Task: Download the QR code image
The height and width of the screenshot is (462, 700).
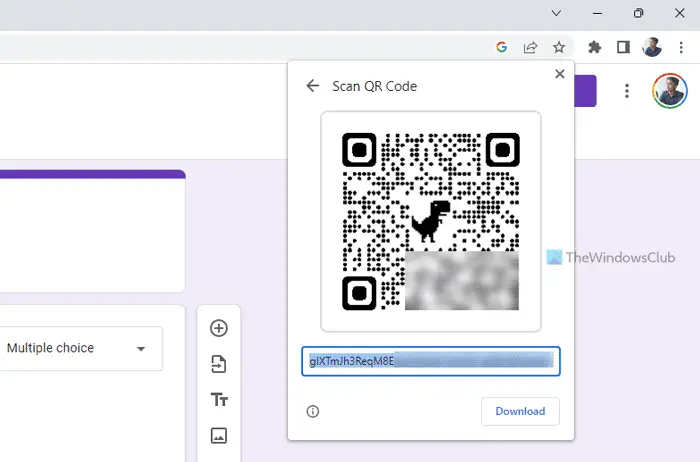Action: (x=520, y=411)
